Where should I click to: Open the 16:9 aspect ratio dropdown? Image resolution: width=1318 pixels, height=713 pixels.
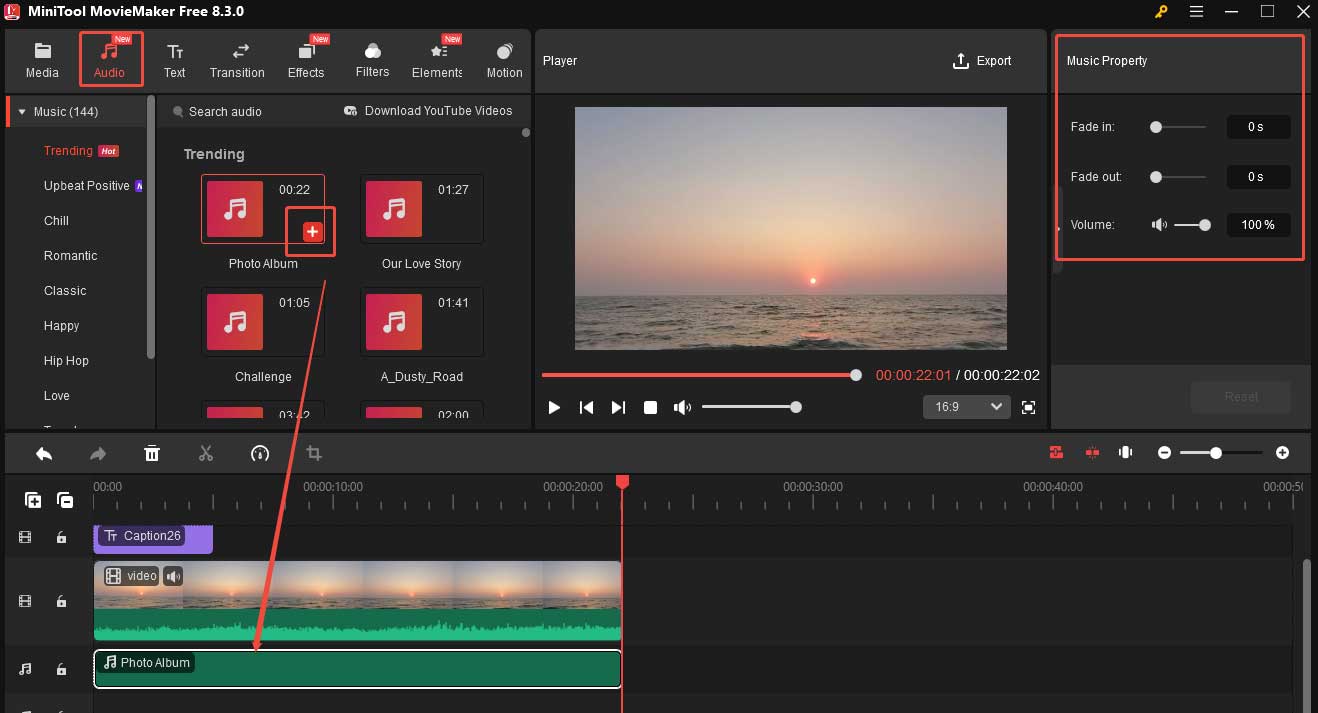click(965, 407)
